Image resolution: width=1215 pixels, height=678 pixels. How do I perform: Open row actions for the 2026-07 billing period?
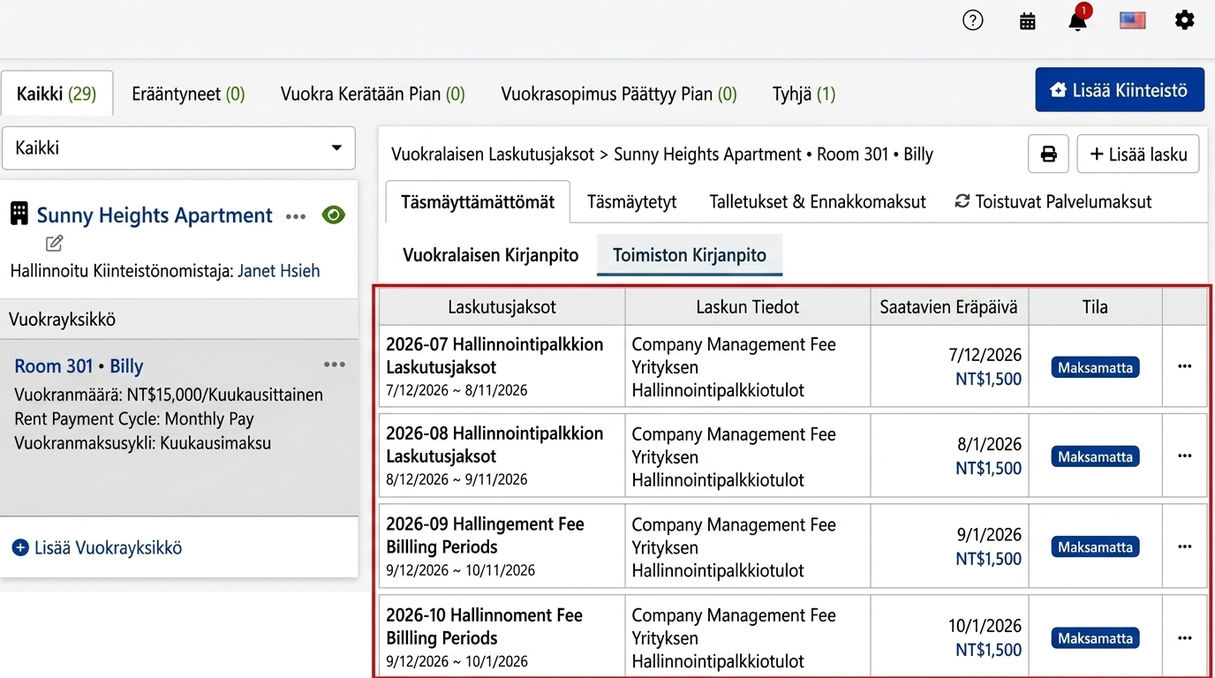click(x=1185, y=366)
